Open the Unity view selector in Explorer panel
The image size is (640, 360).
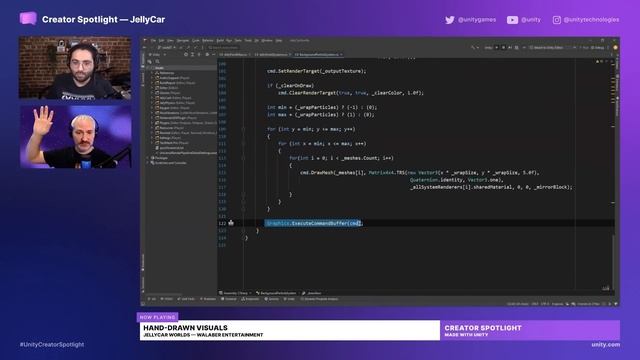tap(157, 55)
